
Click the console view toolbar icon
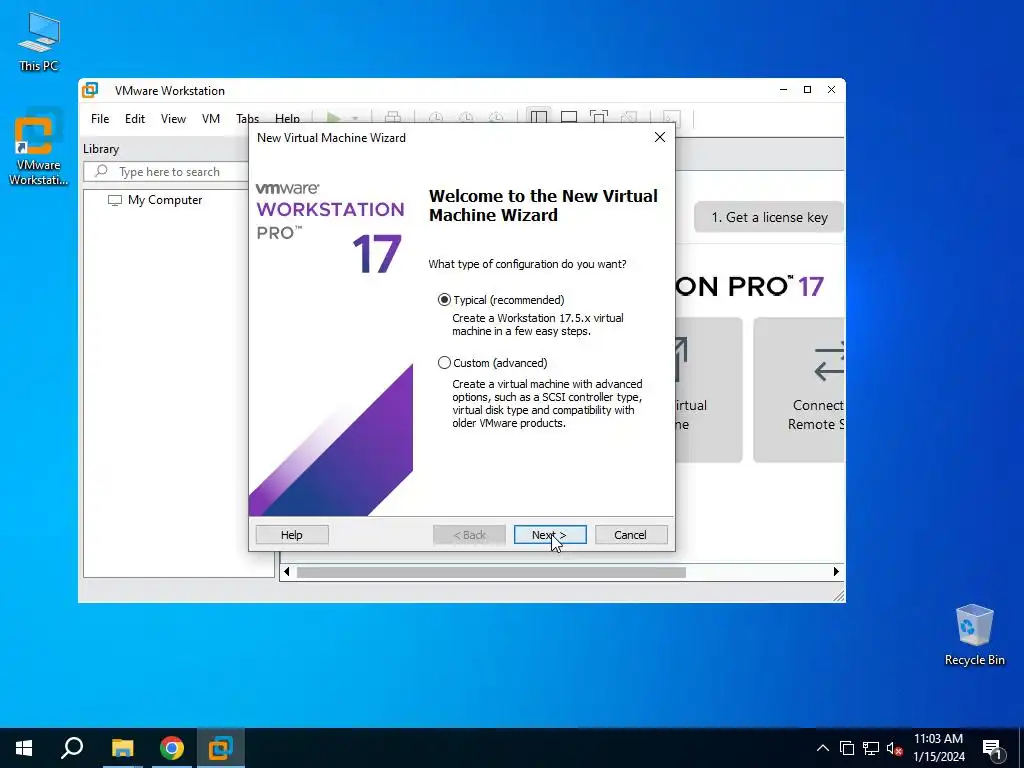coord(671,118)
